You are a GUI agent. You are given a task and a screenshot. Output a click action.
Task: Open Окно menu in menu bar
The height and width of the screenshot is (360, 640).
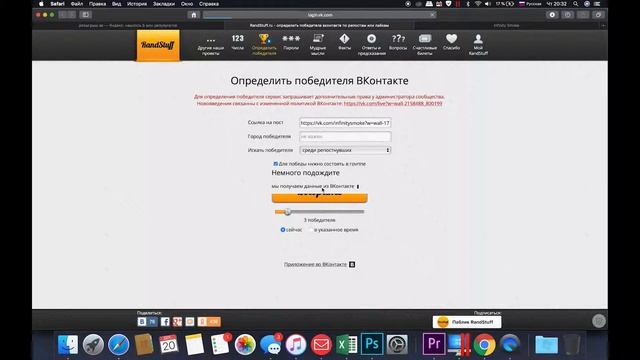(187, 4)
